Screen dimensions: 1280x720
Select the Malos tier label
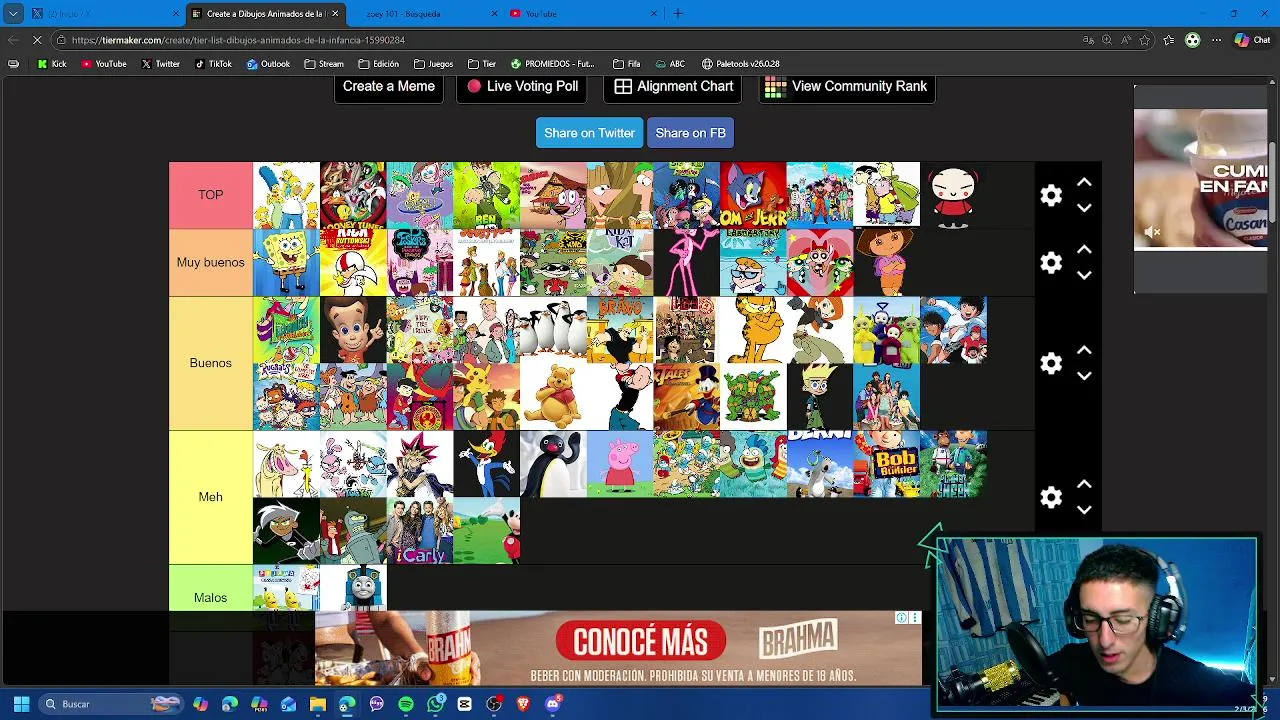click(x=210, y=597)
